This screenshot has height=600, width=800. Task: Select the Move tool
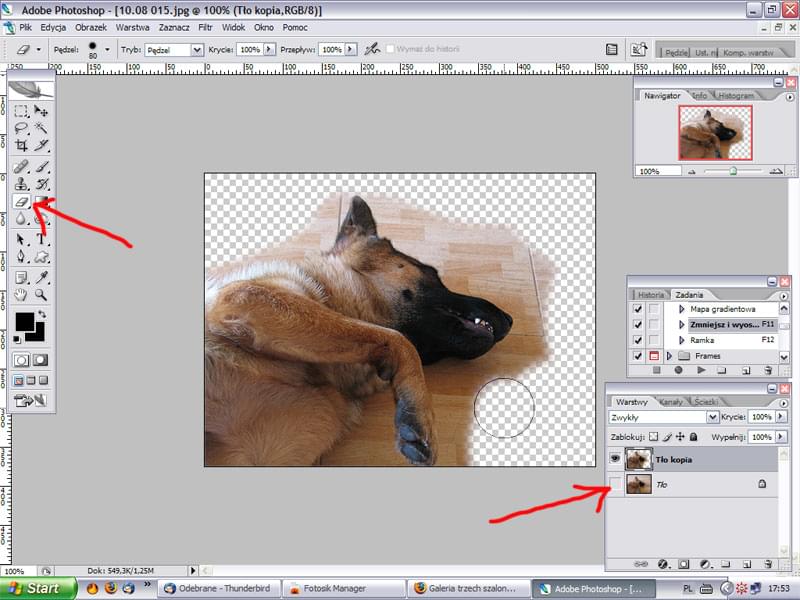point(41,111)
